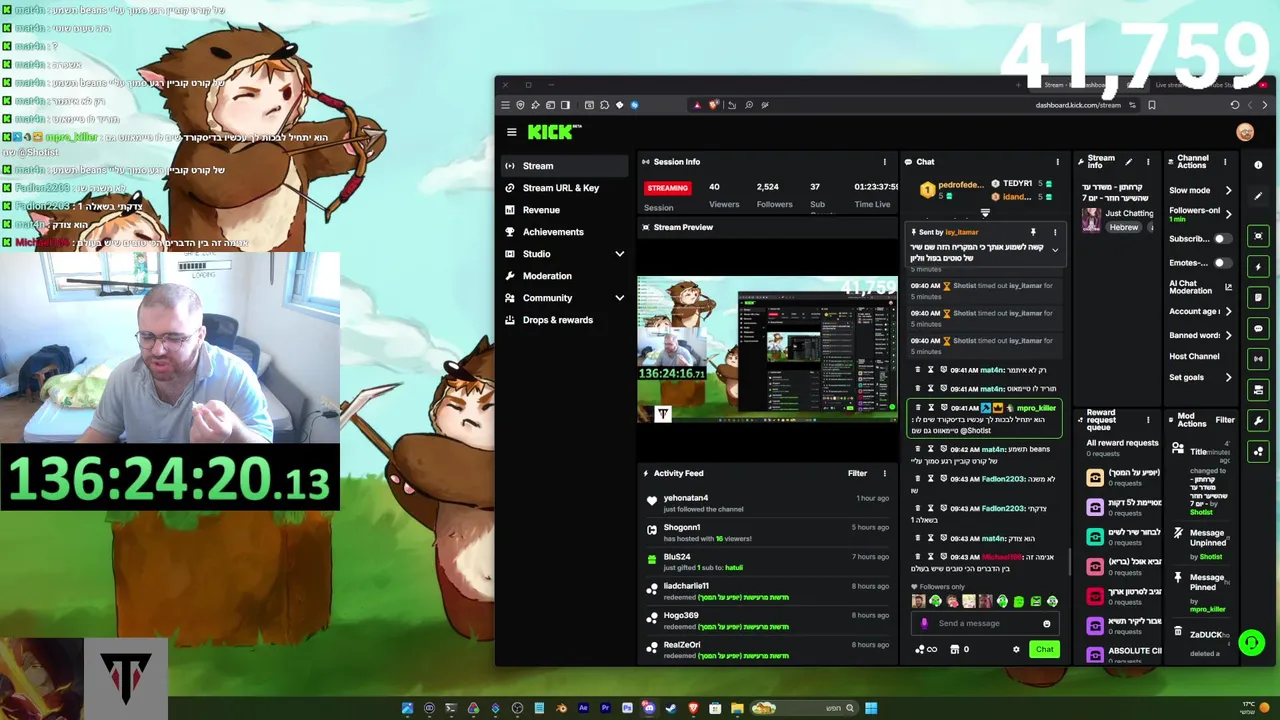Expand Banned words settings

[1228, 335]
